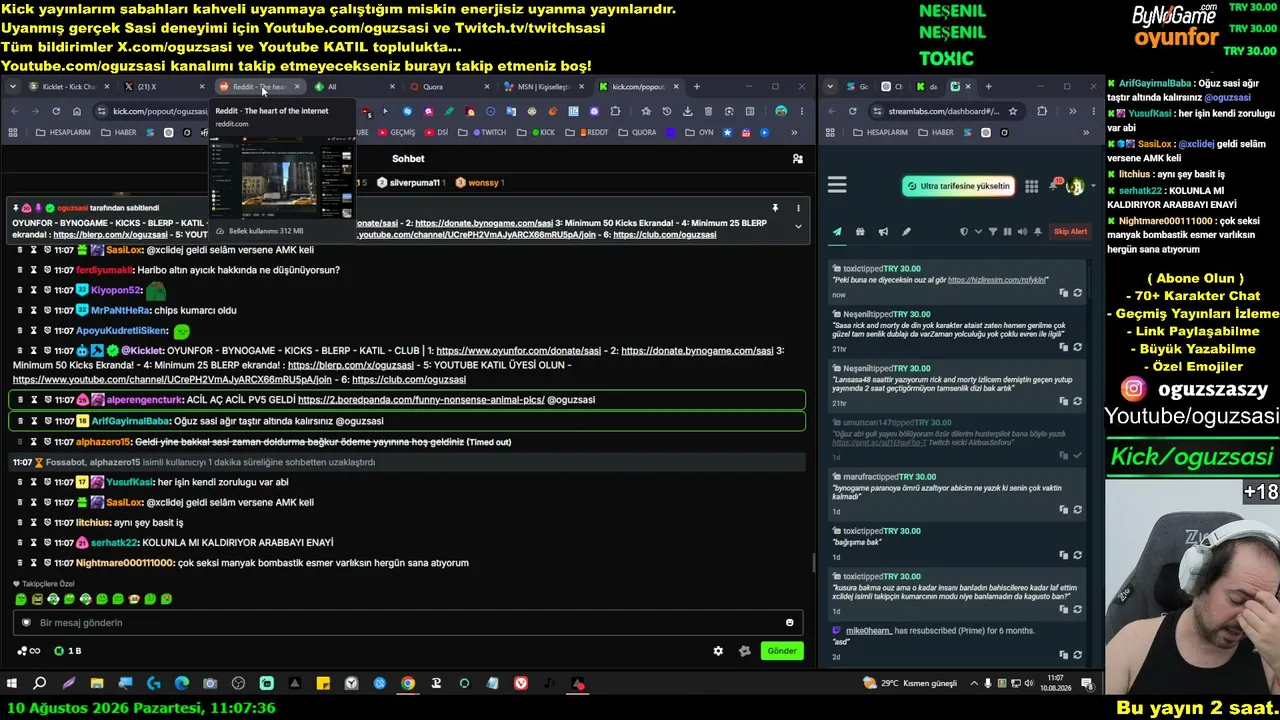The height and width of the screenshot is (720, 1280).
Task: Open extensions puzzle icon in Streamlabs window
Action: click(x=1042, y=111)
